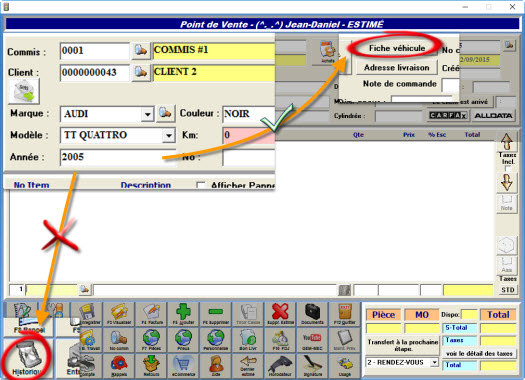Screen dimensions: 525x380
Task: Click the Achats calendar icon
Action: pos(327,52)
